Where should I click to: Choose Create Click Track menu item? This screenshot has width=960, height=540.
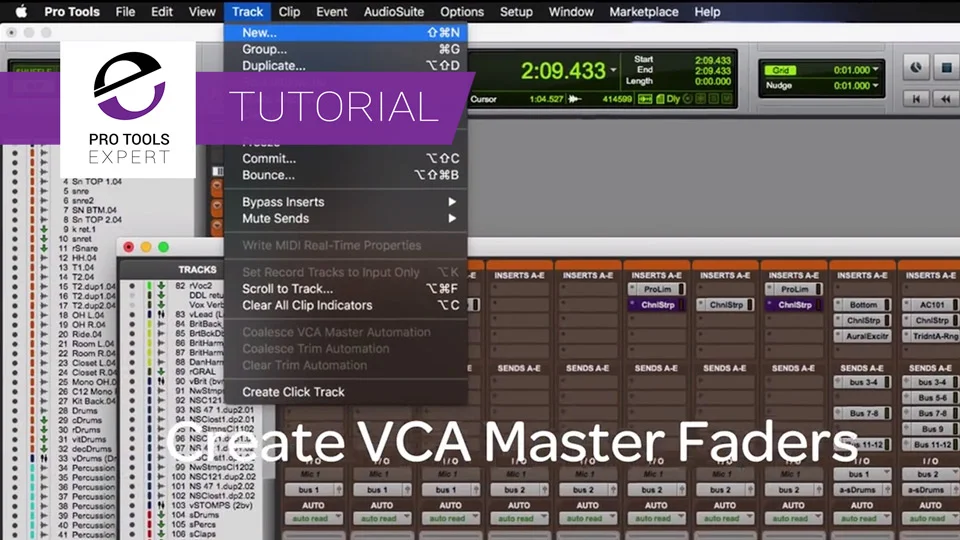[x=345, y=392]
